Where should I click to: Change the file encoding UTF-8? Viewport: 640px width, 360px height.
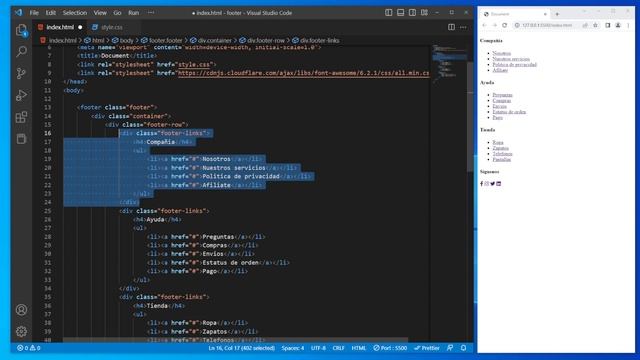[318, 348]
